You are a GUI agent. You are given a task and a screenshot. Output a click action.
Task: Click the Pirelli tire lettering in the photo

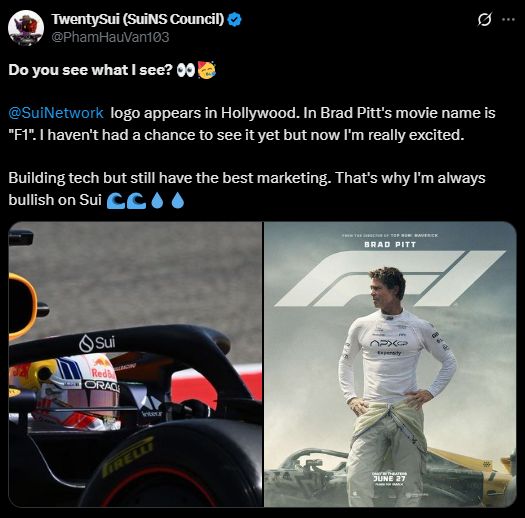pos(127,457)
